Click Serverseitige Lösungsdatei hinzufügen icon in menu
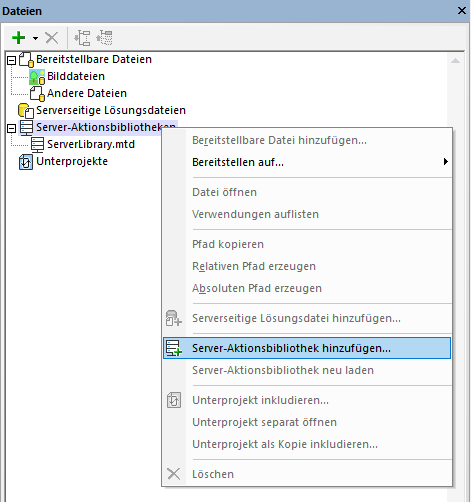Viewport: 471px width, 502px height. (x=174, y=318)
